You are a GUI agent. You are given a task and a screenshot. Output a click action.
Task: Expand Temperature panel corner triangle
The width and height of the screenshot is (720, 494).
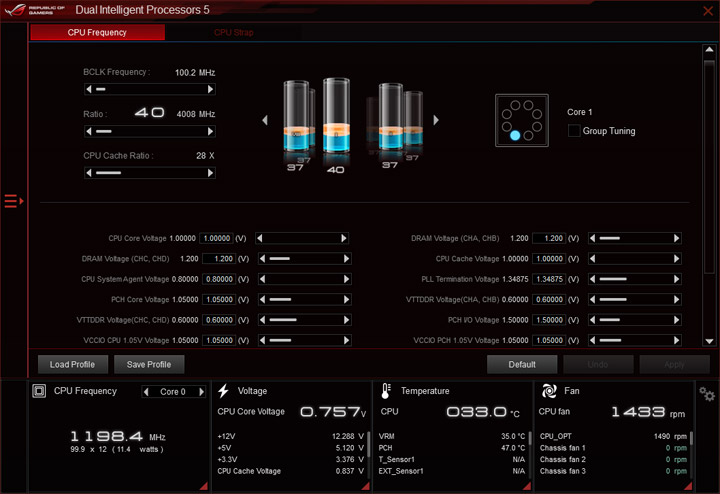pos(527,486)
